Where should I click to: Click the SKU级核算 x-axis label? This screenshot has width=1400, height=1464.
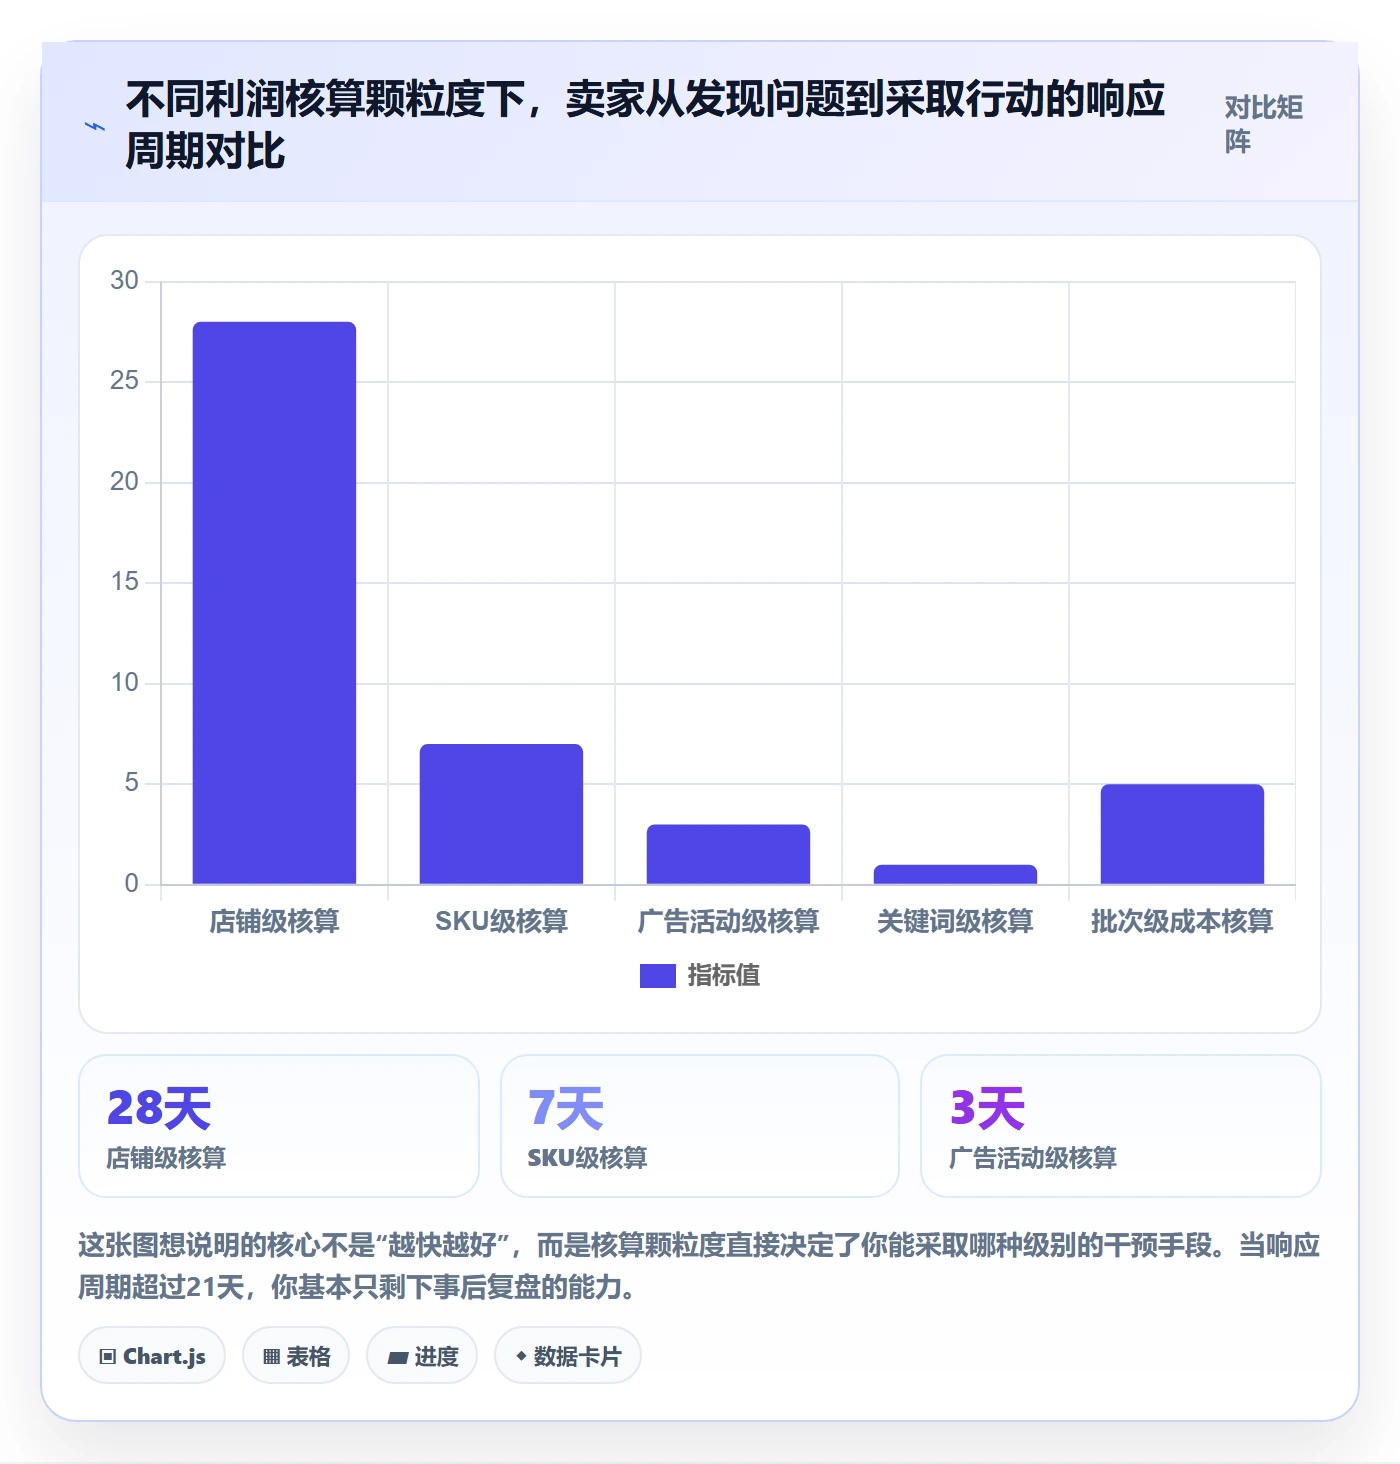click(x=501, y=921)
